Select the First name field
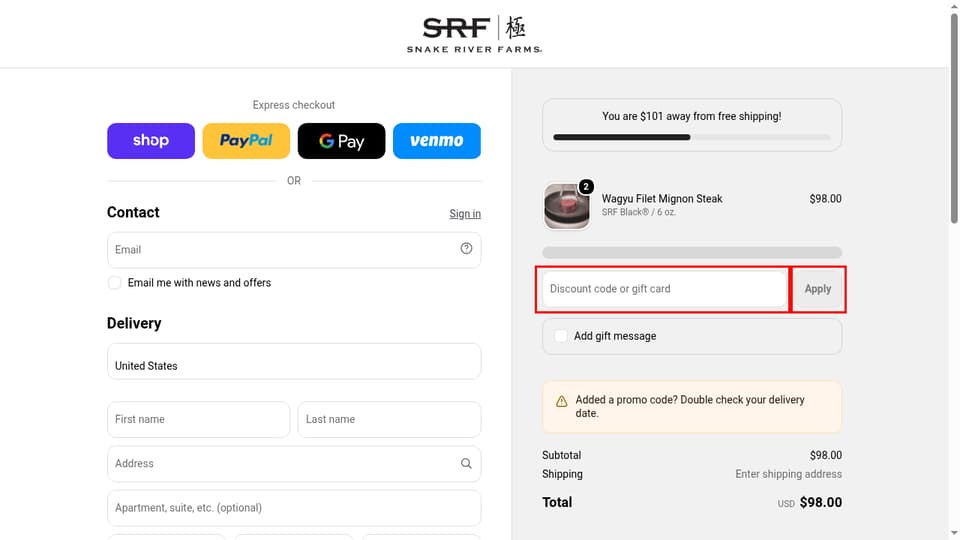This screenshot has width=960, height=540. click(198, 419)
